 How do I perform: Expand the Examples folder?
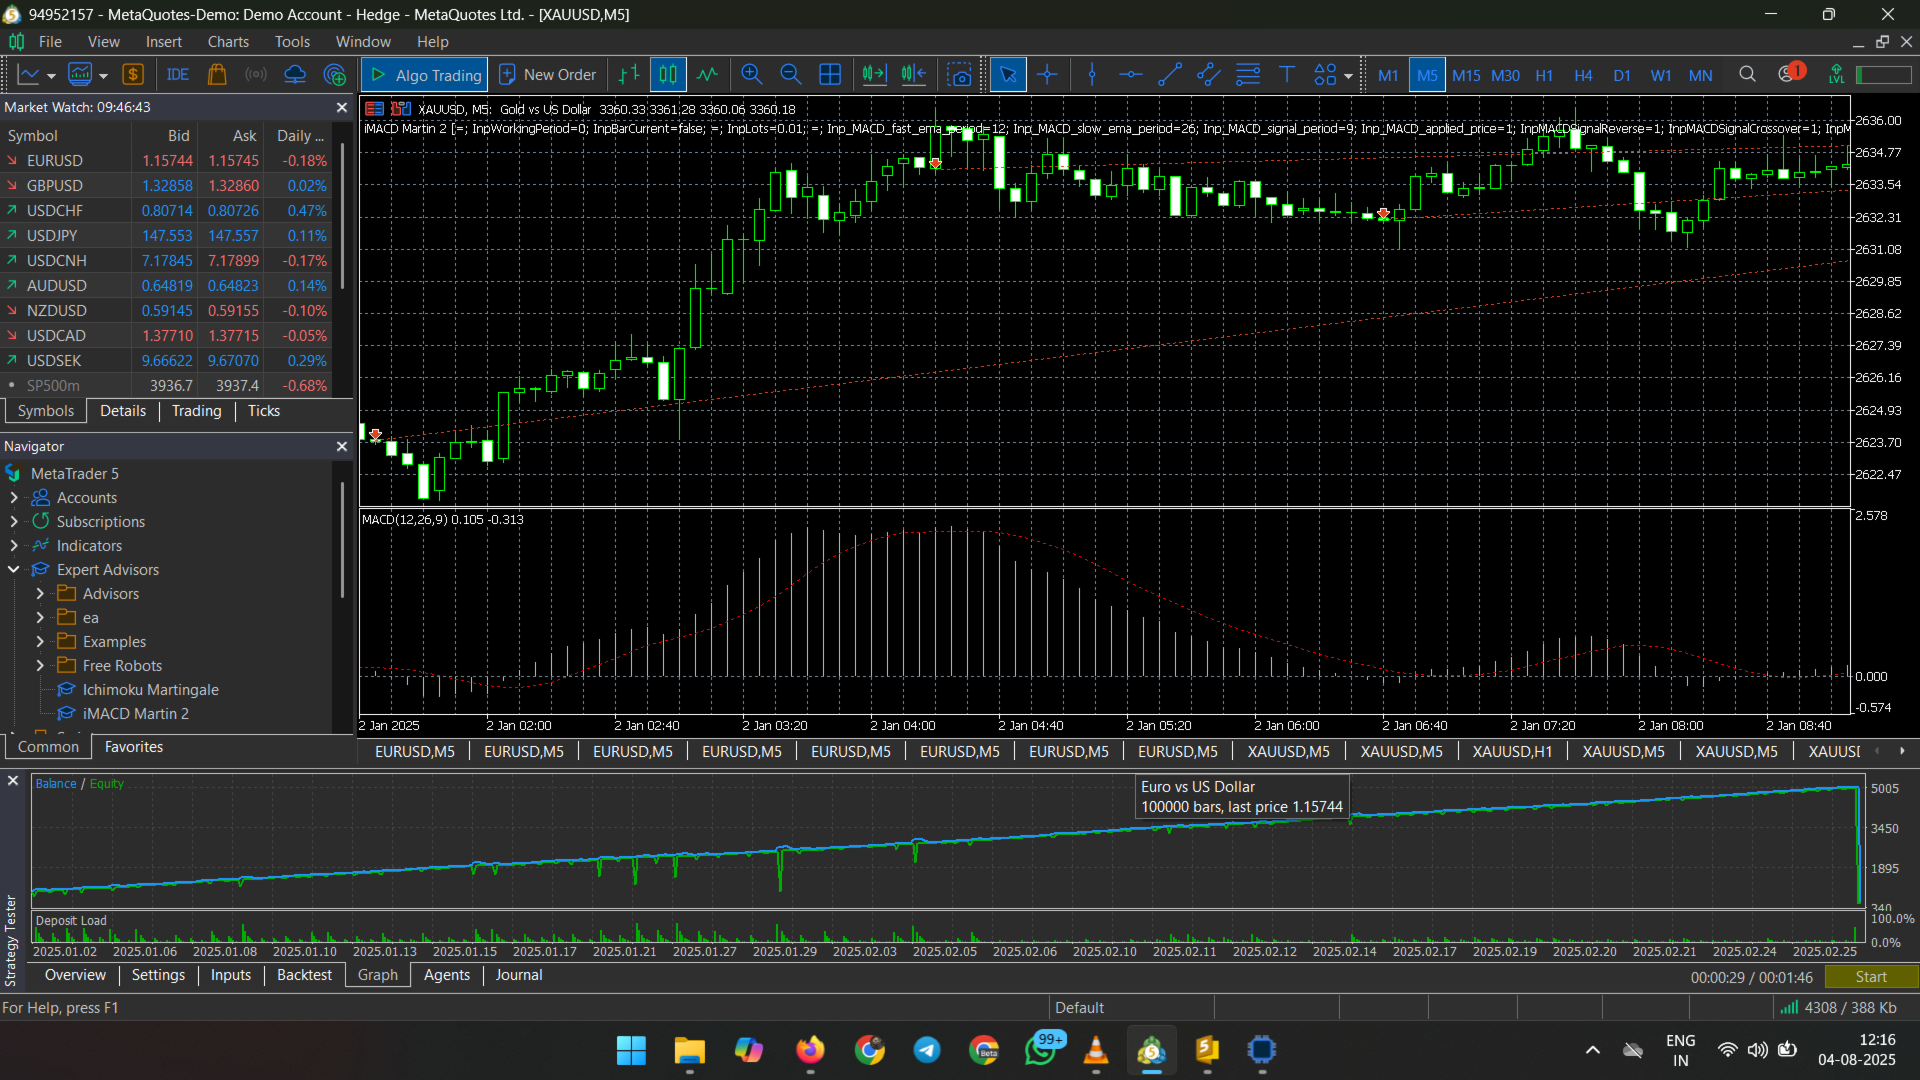40,641
